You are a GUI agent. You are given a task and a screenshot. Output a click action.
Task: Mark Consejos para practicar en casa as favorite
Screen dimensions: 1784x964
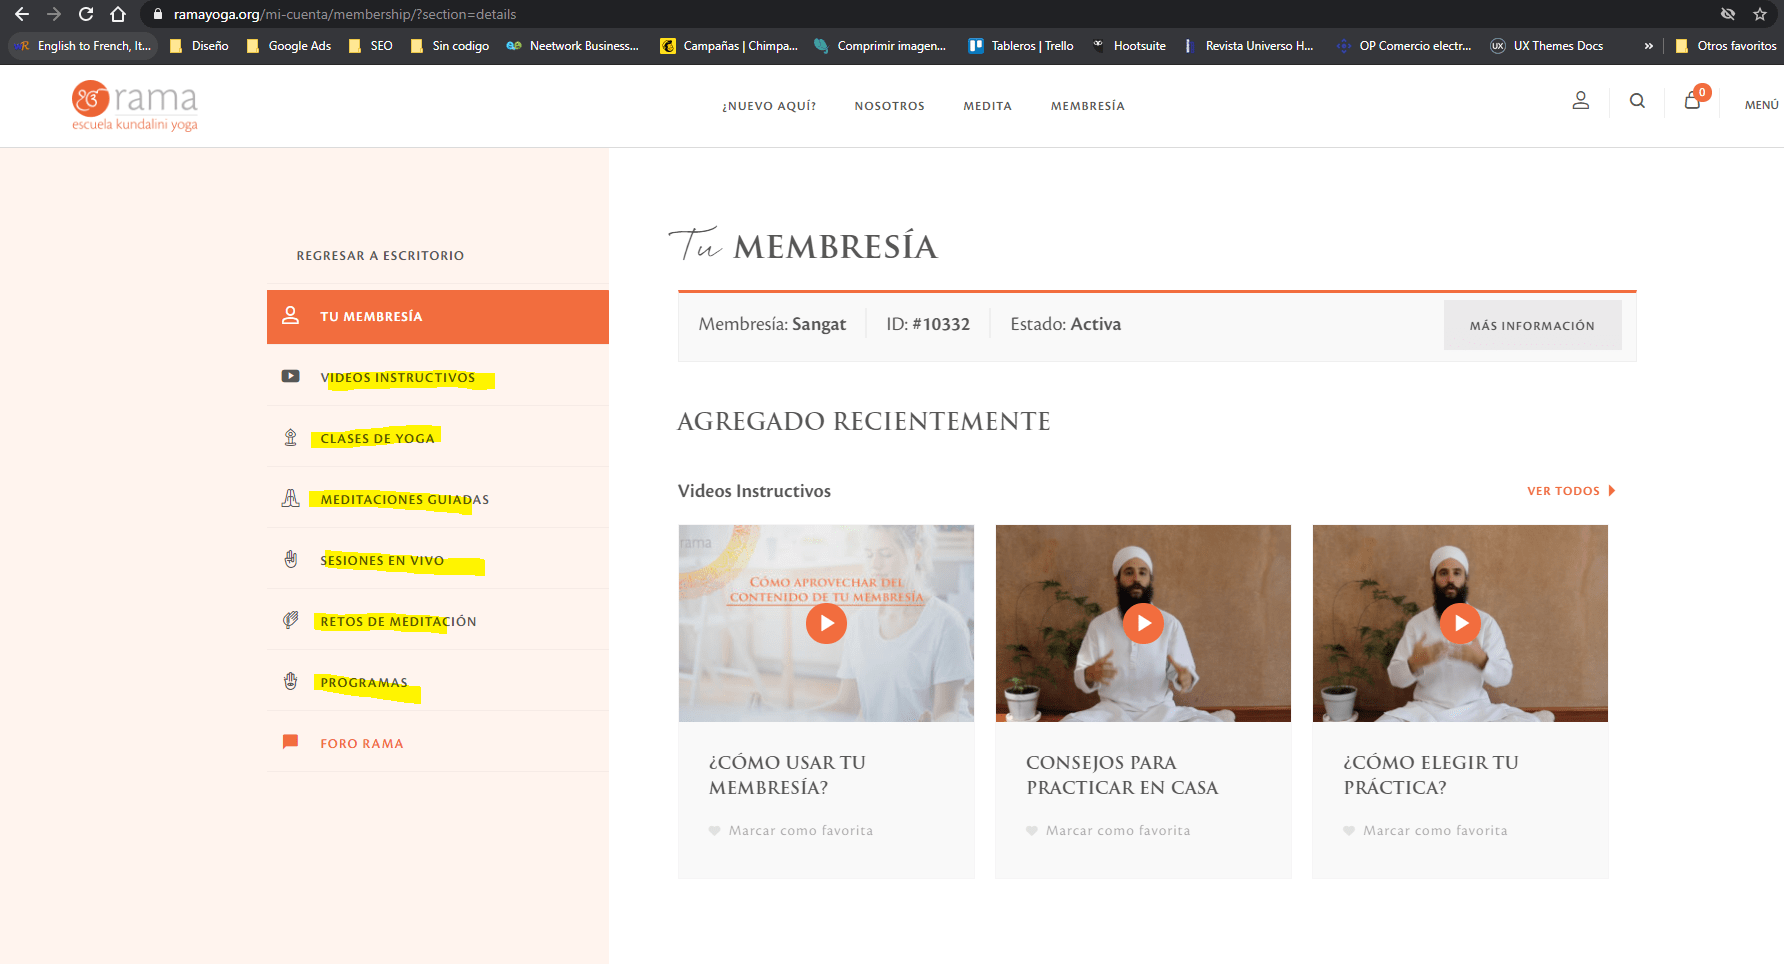[1108, 831]
